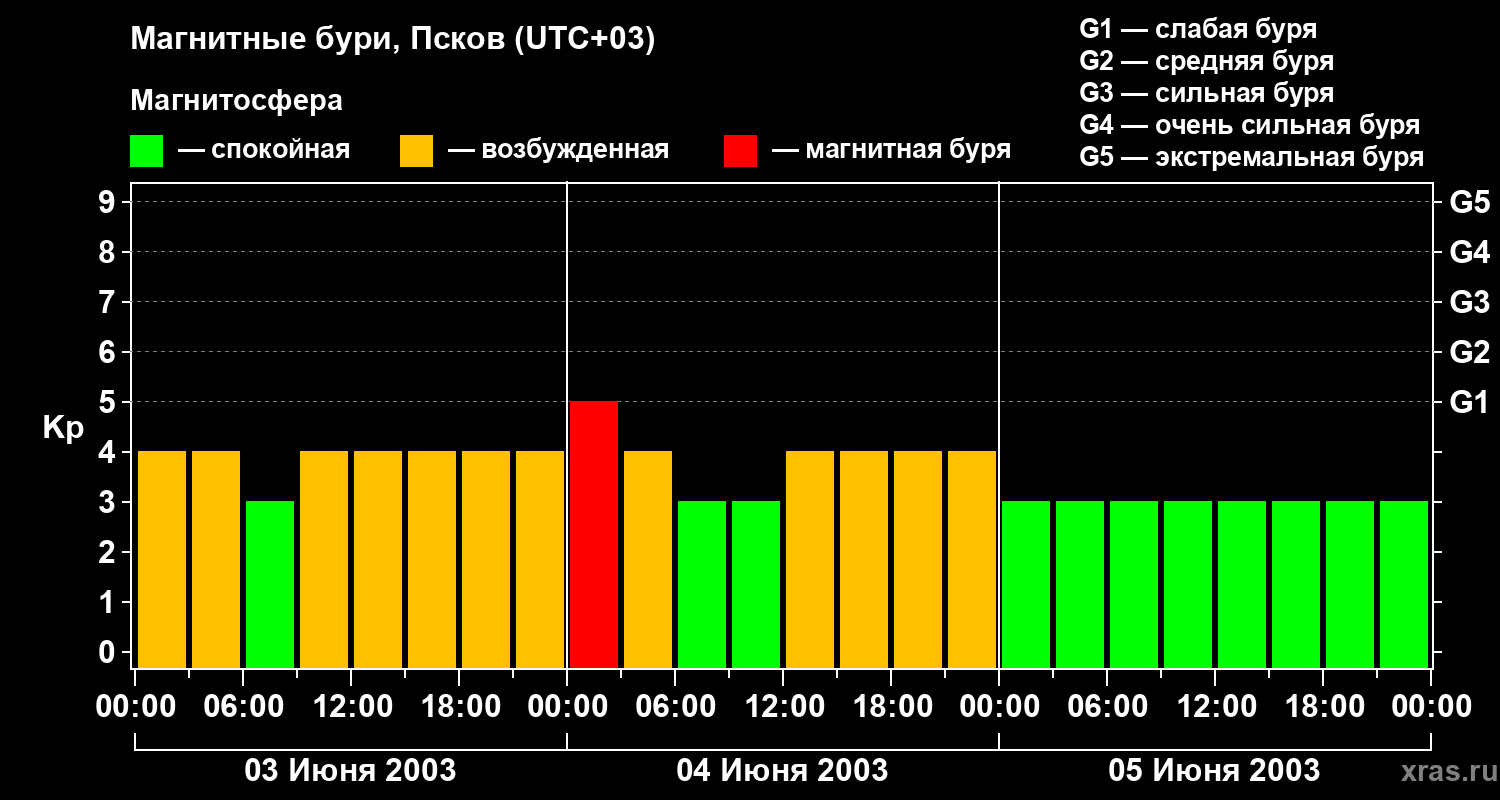
Task: Click the first green bar on 05 June
Action: (x=1026, y=584)
